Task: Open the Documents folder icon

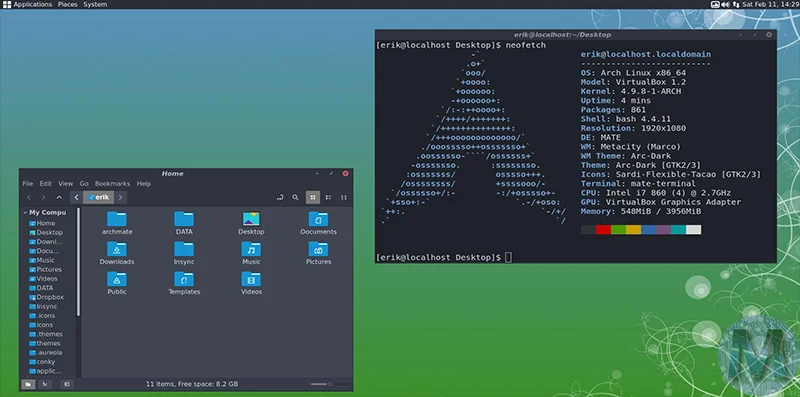Action: pyautogui.click(x=318, y=219)
